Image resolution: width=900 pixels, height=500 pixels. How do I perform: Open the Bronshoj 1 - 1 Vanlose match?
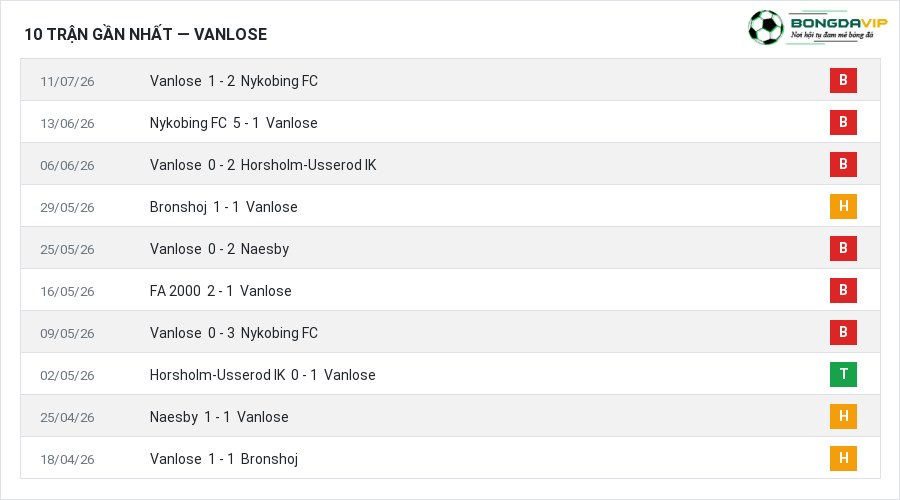223,207
